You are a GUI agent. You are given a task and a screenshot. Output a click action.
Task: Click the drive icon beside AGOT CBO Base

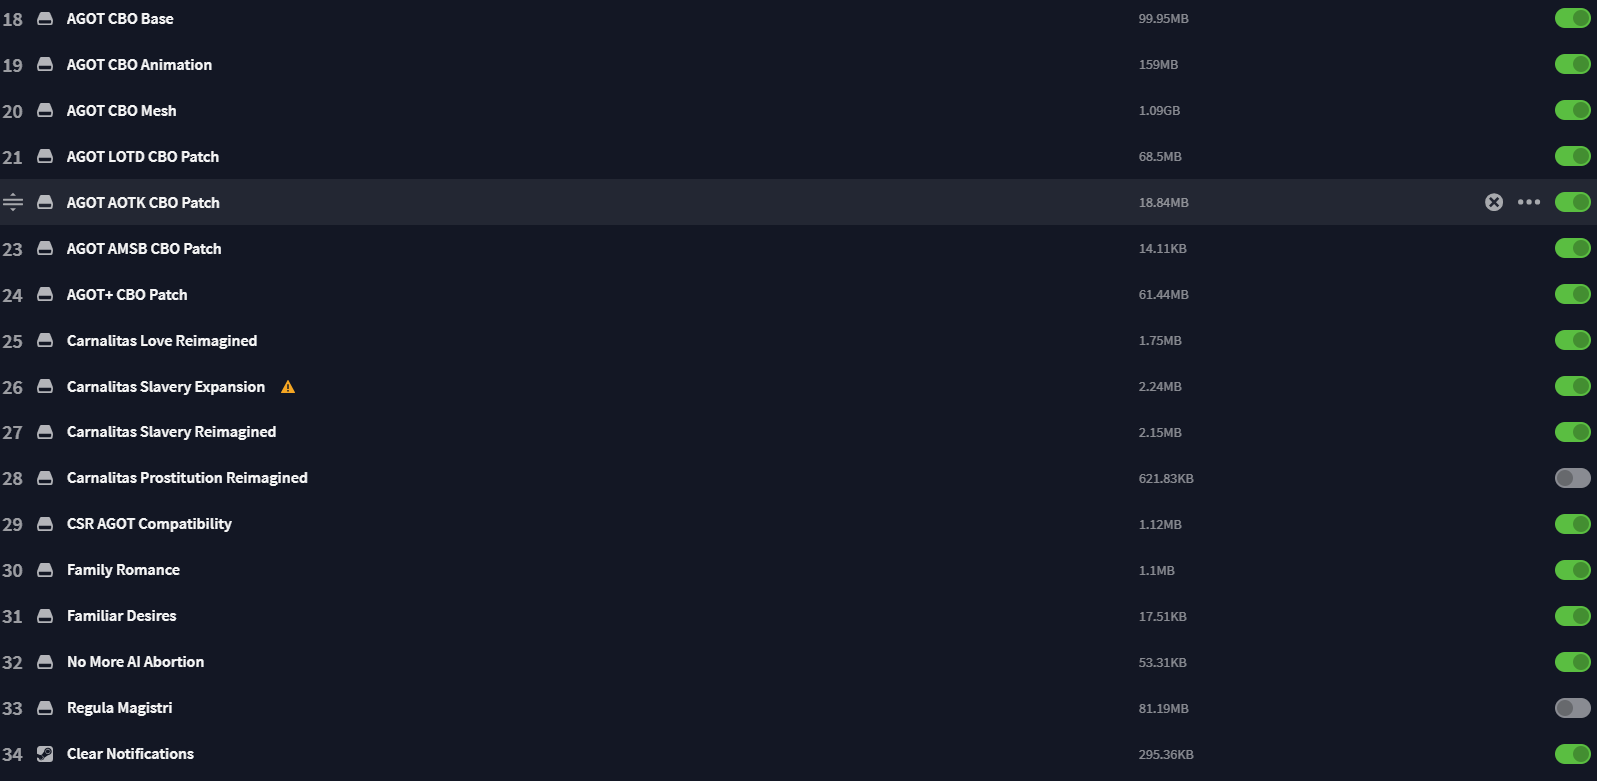click(x=45, y=19)
